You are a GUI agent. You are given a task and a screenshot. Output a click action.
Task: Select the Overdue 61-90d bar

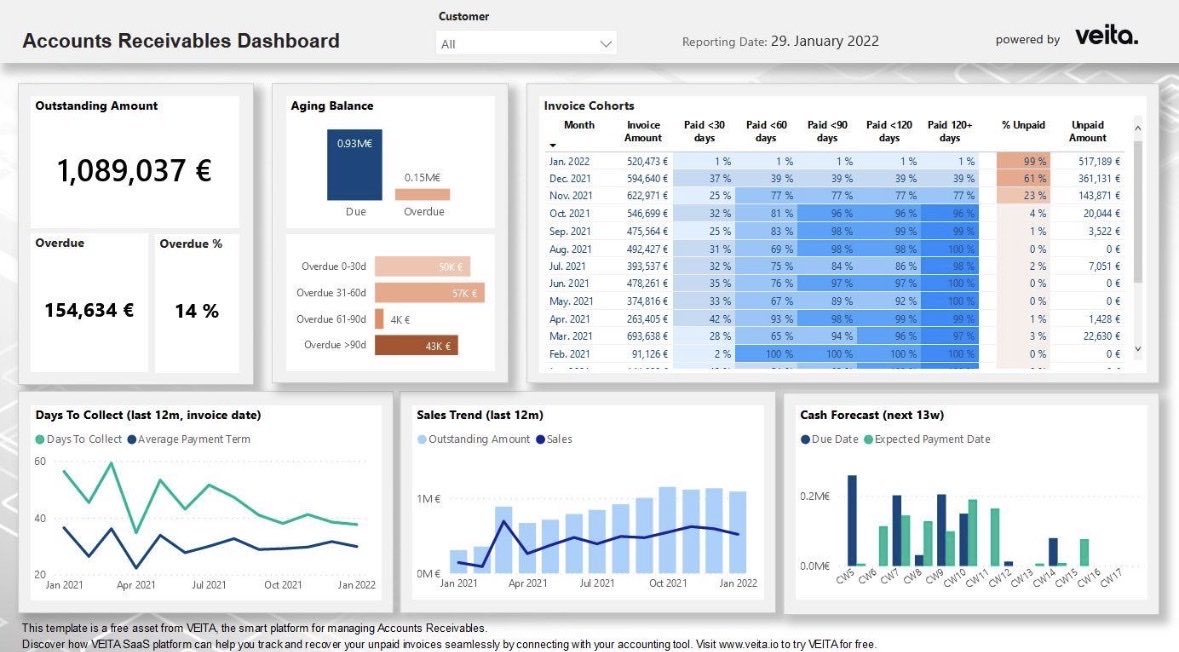click(x=379, y=319)
